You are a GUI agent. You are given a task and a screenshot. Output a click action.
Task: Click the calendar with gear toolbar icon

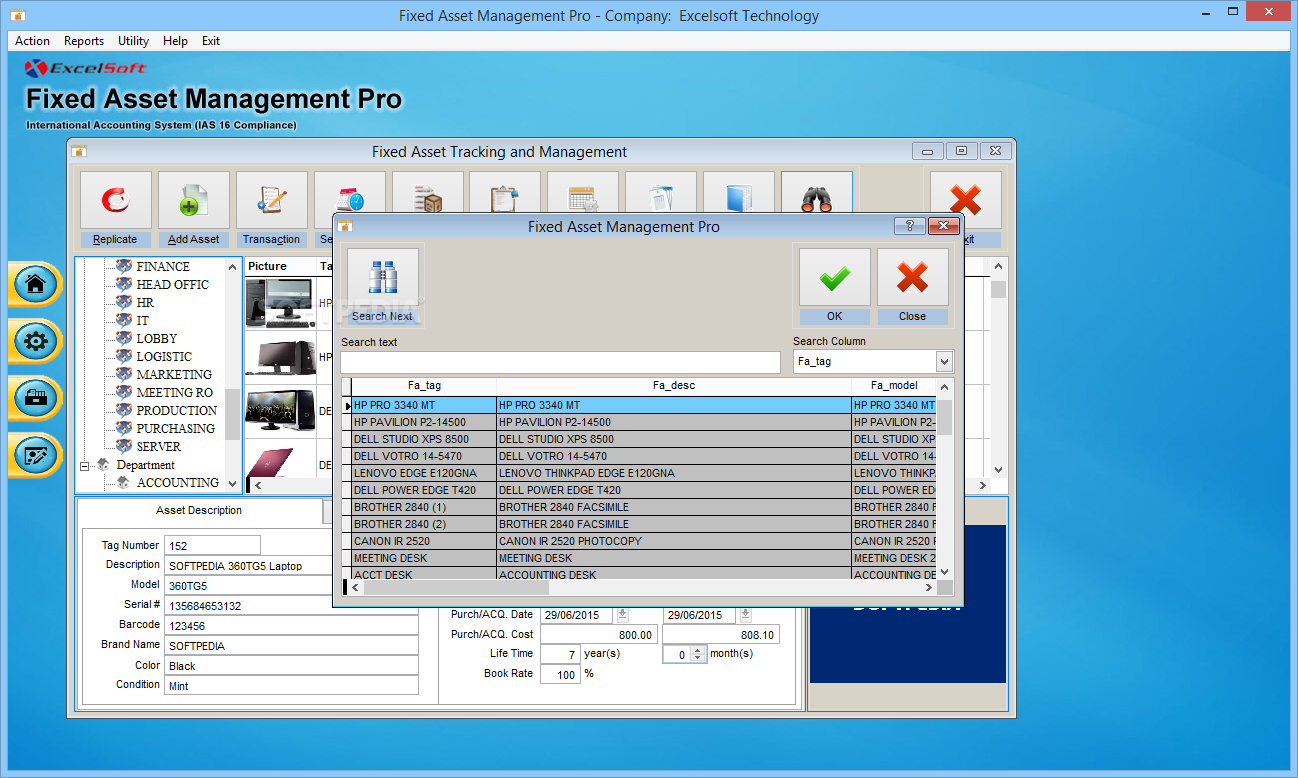[583, 192]
